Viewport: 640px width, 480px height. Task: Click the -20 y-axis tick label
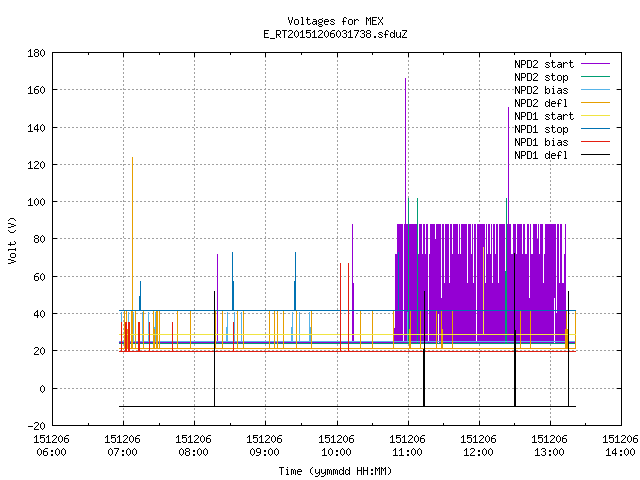pos(36,426)
